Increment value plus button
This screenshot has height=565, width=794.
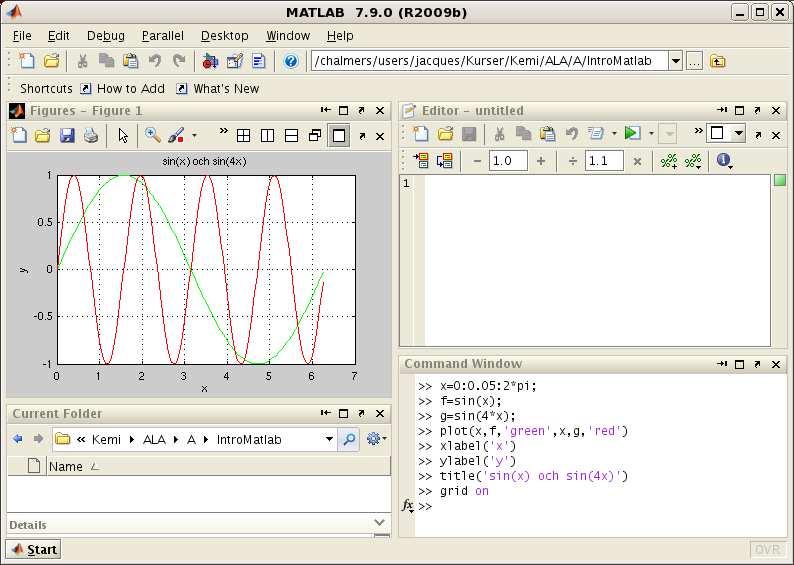coord(541,161)
